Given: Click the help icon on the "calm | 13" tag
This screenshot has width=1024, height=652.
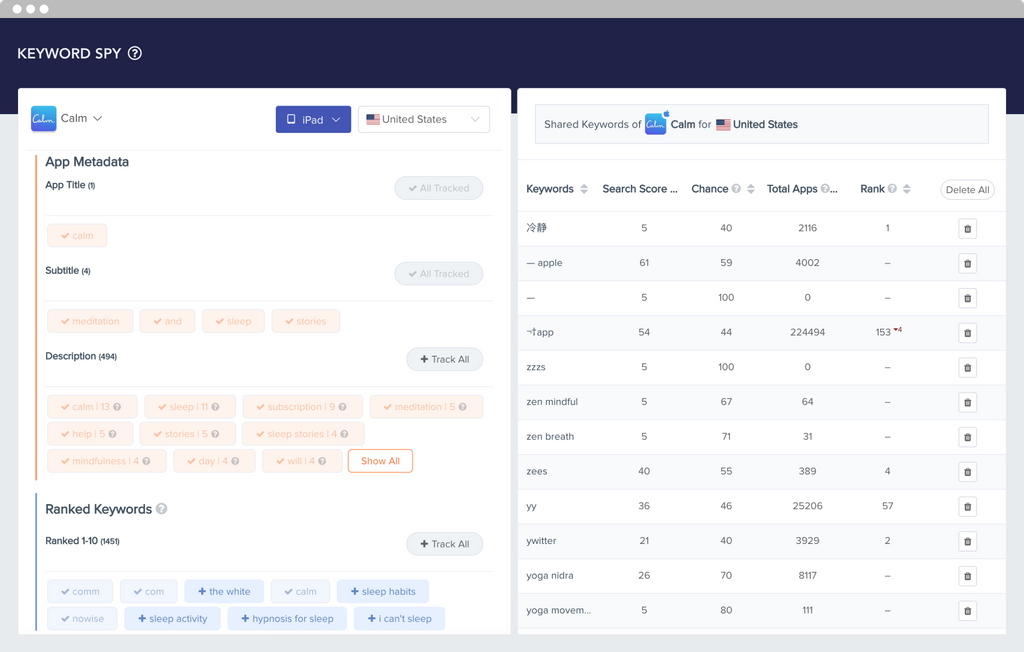Looking at the screenshot, I should click(x=117, y=406).
